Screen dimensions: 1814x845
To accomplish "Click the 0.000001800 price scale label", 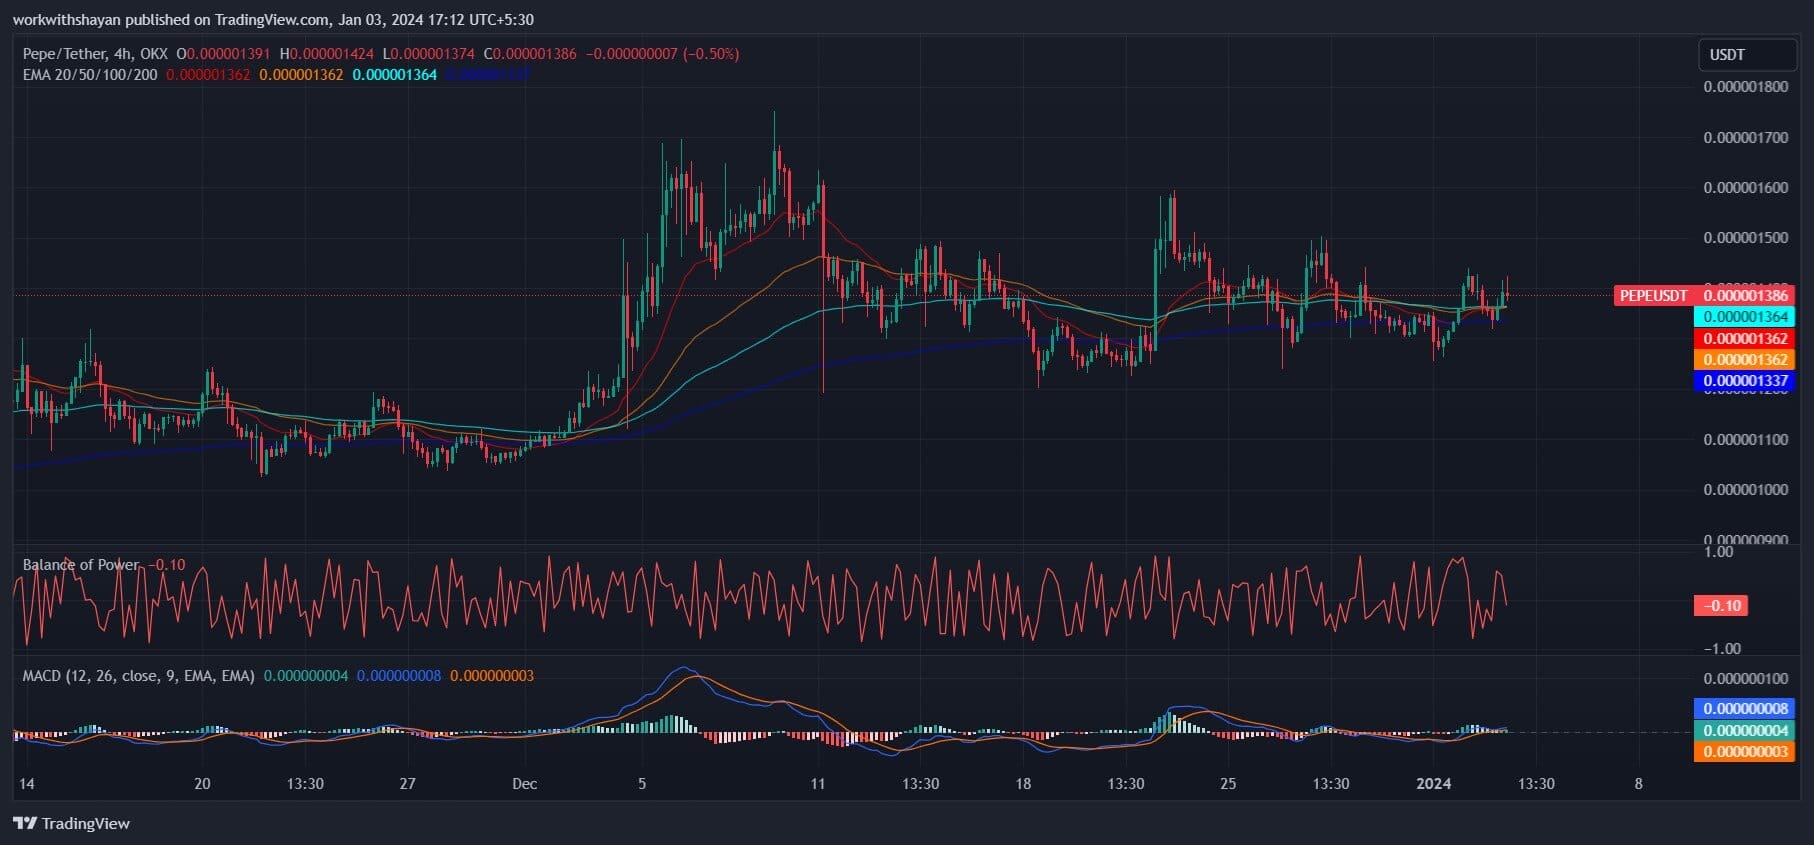I will coord(1745,87).
